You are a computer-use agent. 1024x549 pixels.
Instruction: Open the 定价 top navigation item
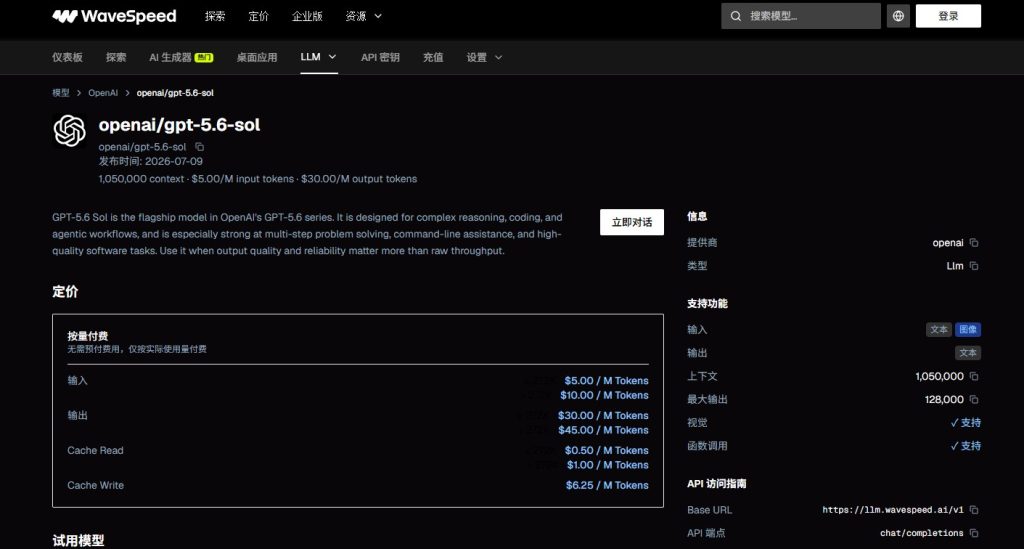point(259,16)
